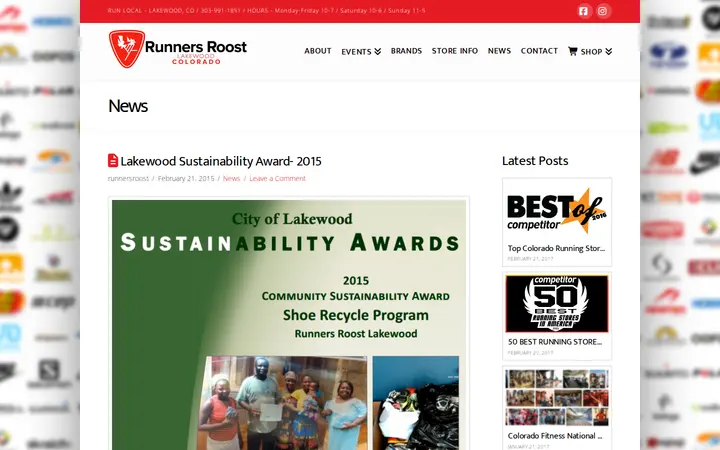Open the Instagram icon in red top bar
The height and width of the screenshot is (450, 720).
(602, 11)
